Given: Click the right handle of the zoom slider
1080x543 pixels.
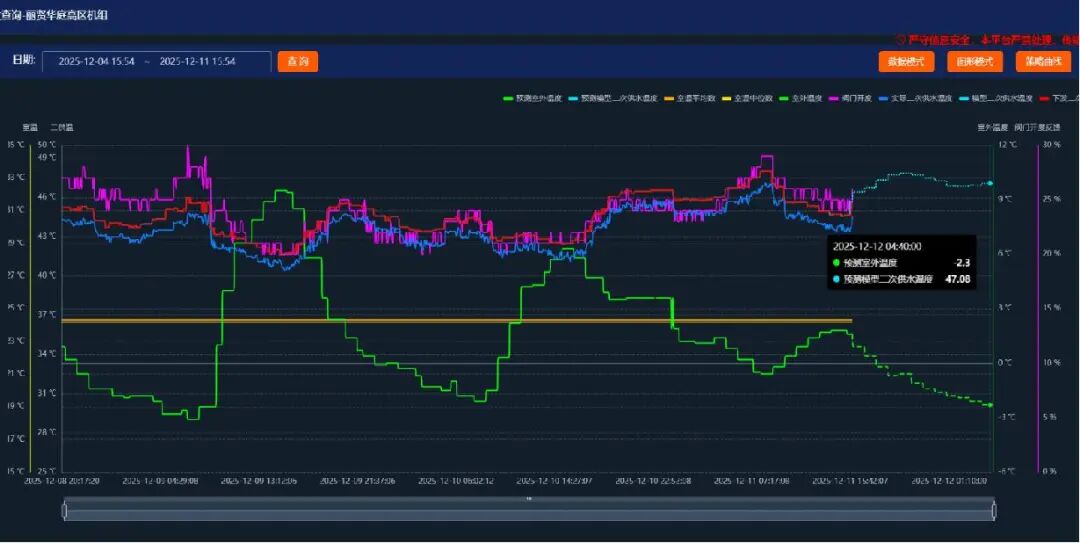Looking at the screenshot, I should pos(993,511).
